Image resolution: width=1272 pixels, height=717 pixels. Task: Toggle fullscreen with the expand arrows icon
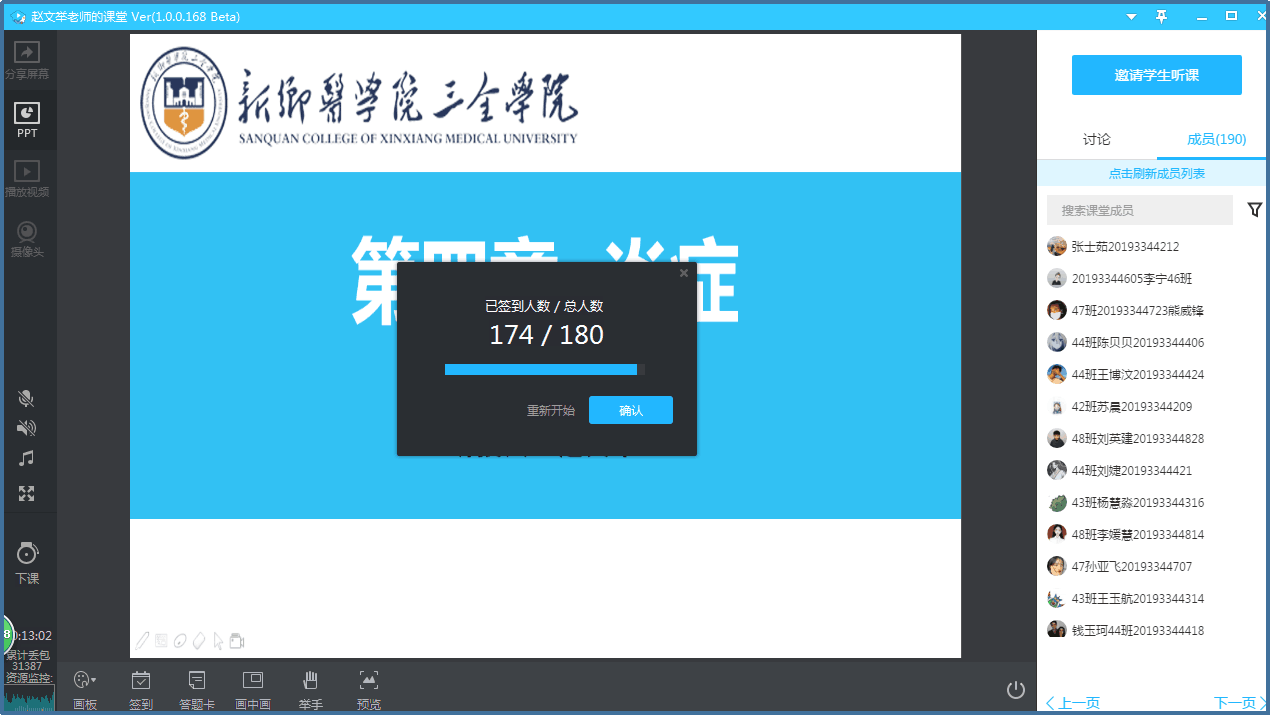(27, 493)
